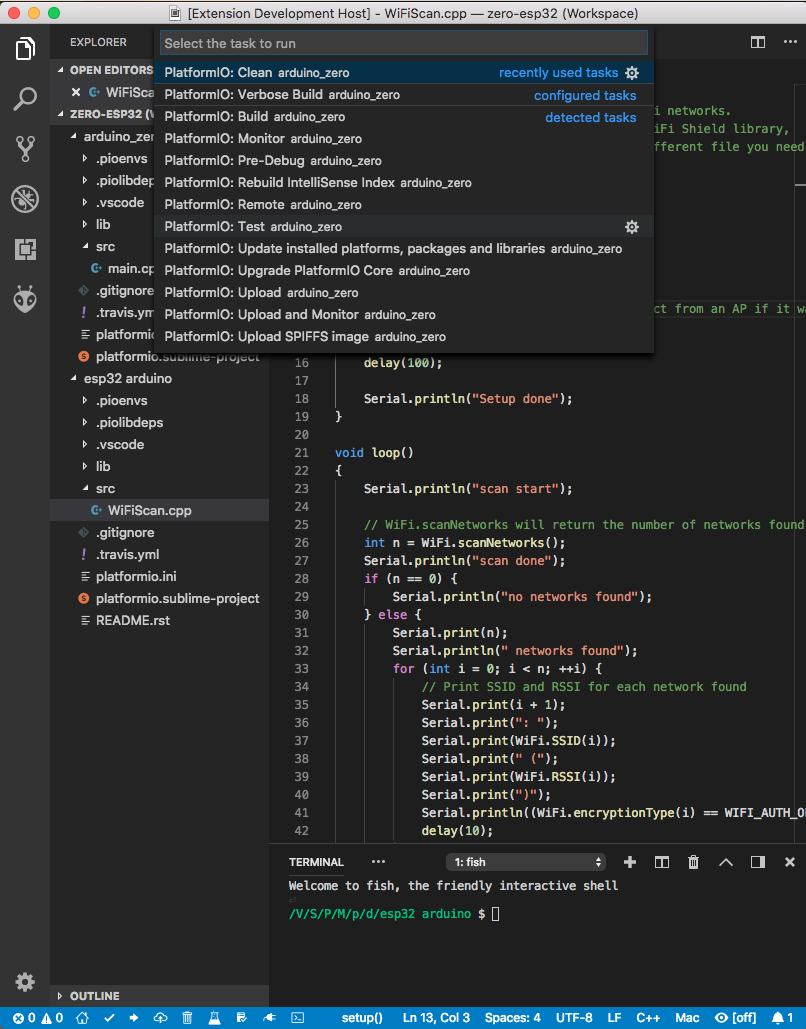Build the project using the checkmark status icon
806x1029 pixels.
[x=107, y=1017]
